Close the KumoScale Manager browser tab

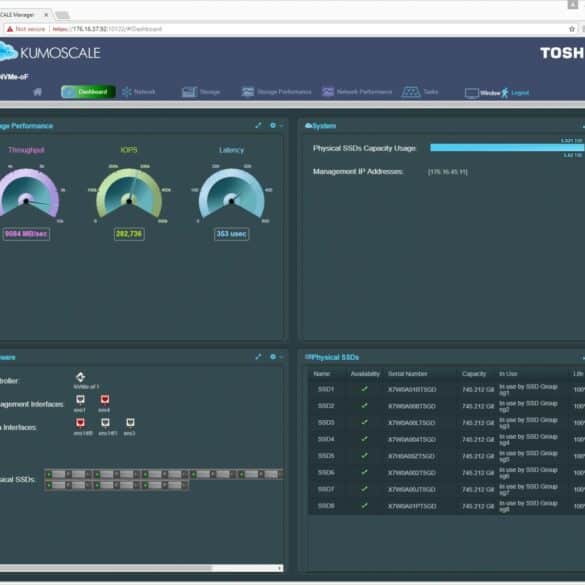point(46,15)
